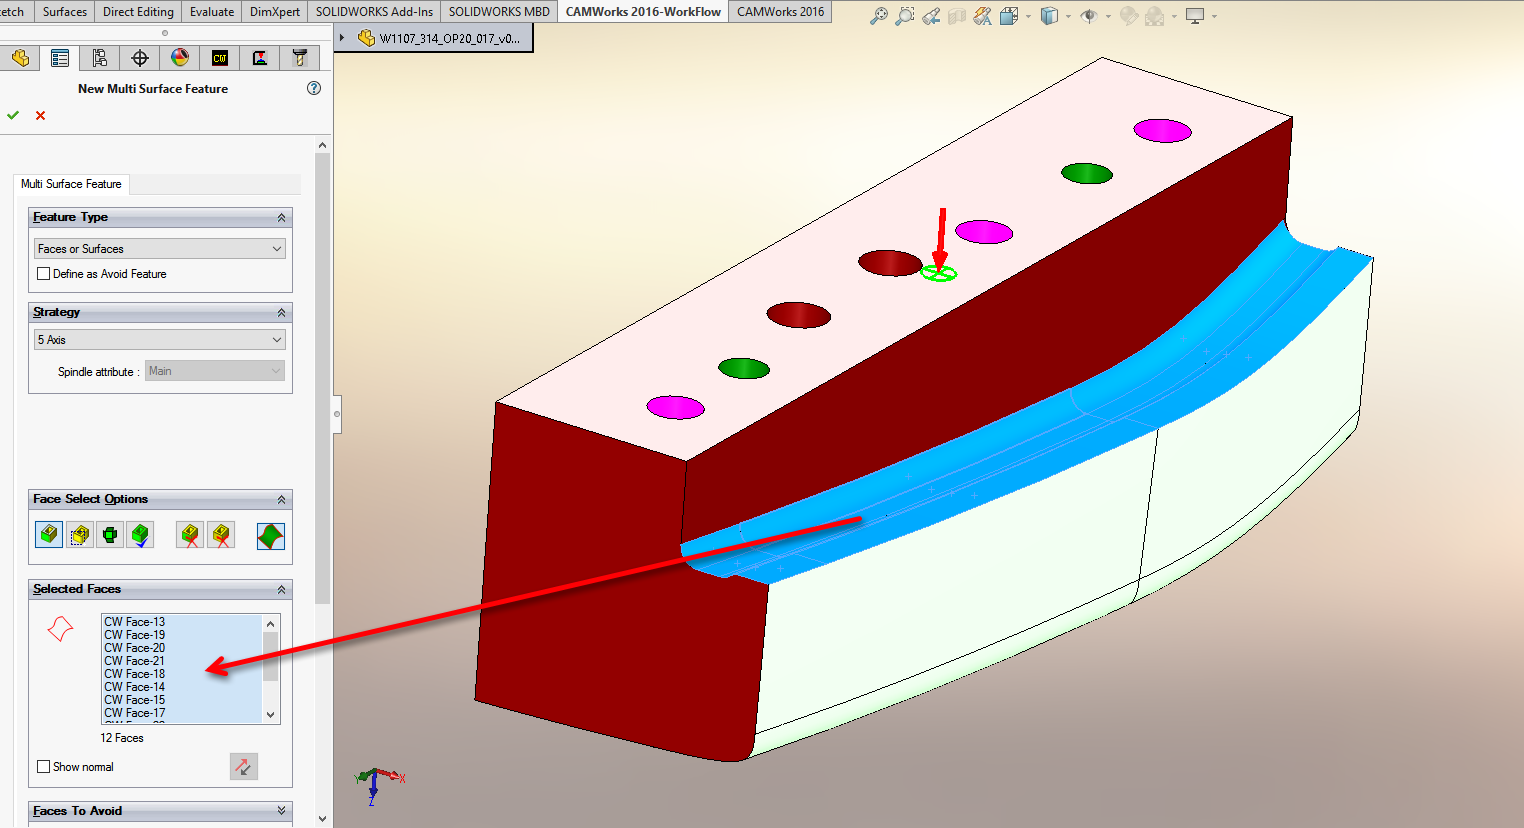Click the Zoom to Fit magnifier icon
Viewport: 1524px width, 828px height.
point(878,16)
